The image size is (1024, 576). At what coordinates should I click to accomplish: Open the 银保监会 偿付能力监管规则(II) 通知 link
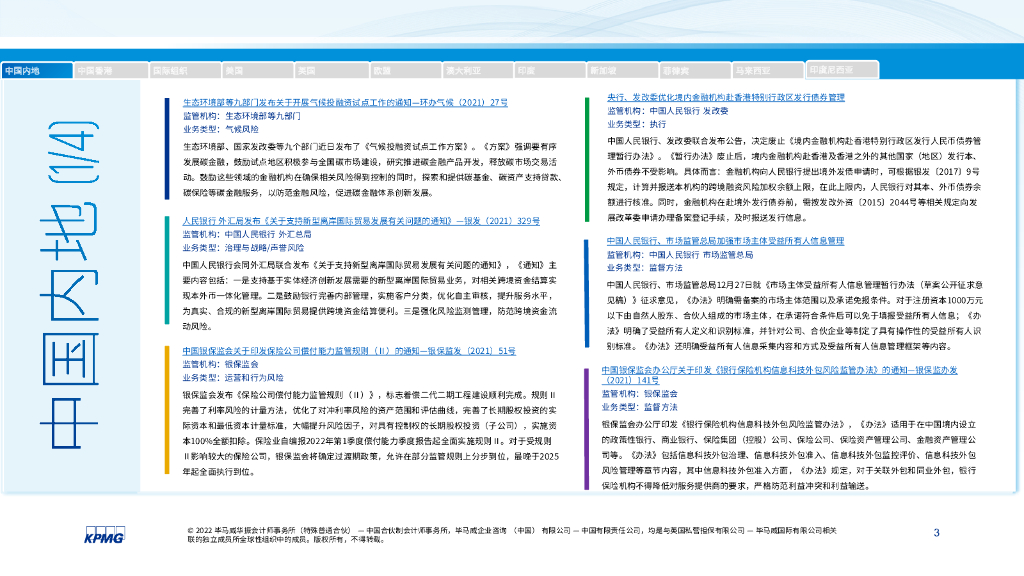(x=349, y=351)
